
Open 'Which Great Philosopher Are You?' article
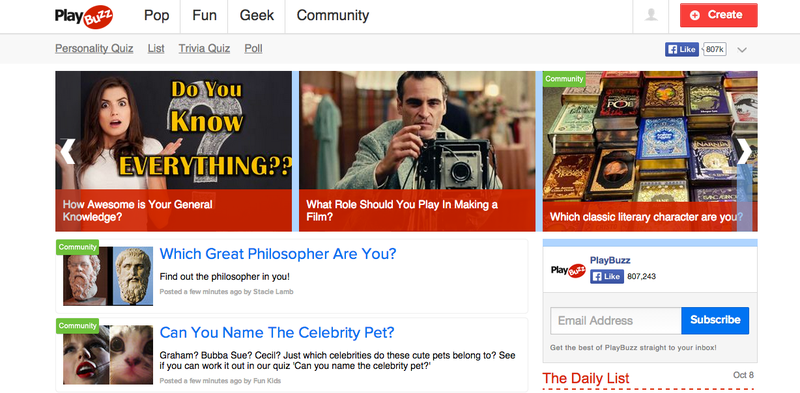(278, 254)
